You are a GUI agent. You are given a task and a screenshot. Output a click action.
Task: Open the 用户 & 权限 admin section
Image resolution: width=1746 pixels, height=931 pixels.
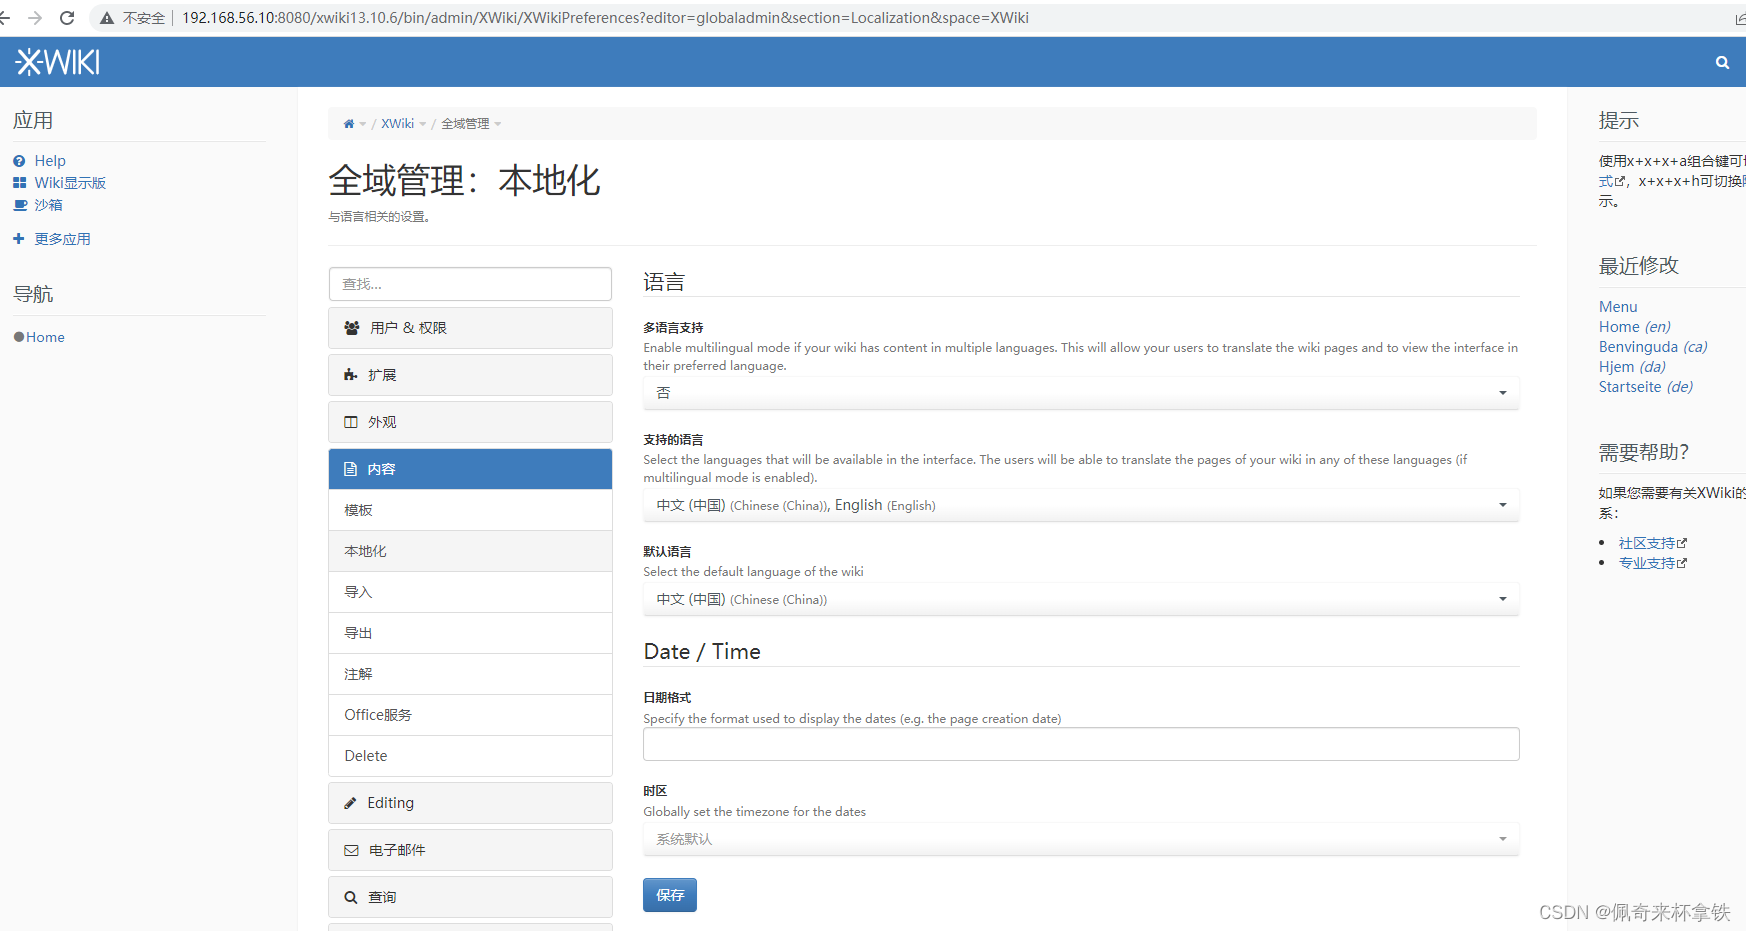[x=470, y=328]
